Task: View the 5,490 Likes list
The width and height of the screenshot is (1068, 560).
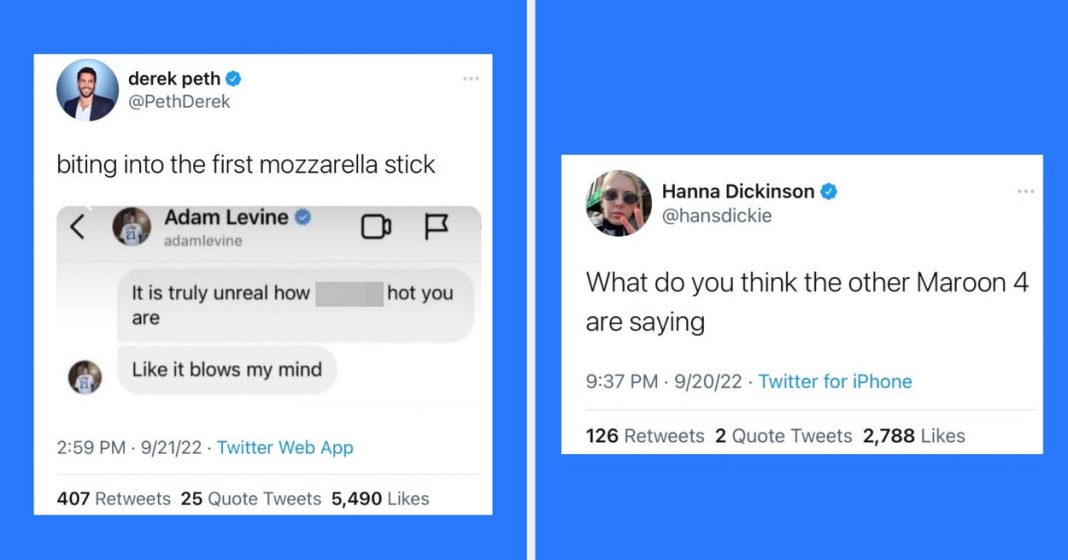Action: pos(380,499)
